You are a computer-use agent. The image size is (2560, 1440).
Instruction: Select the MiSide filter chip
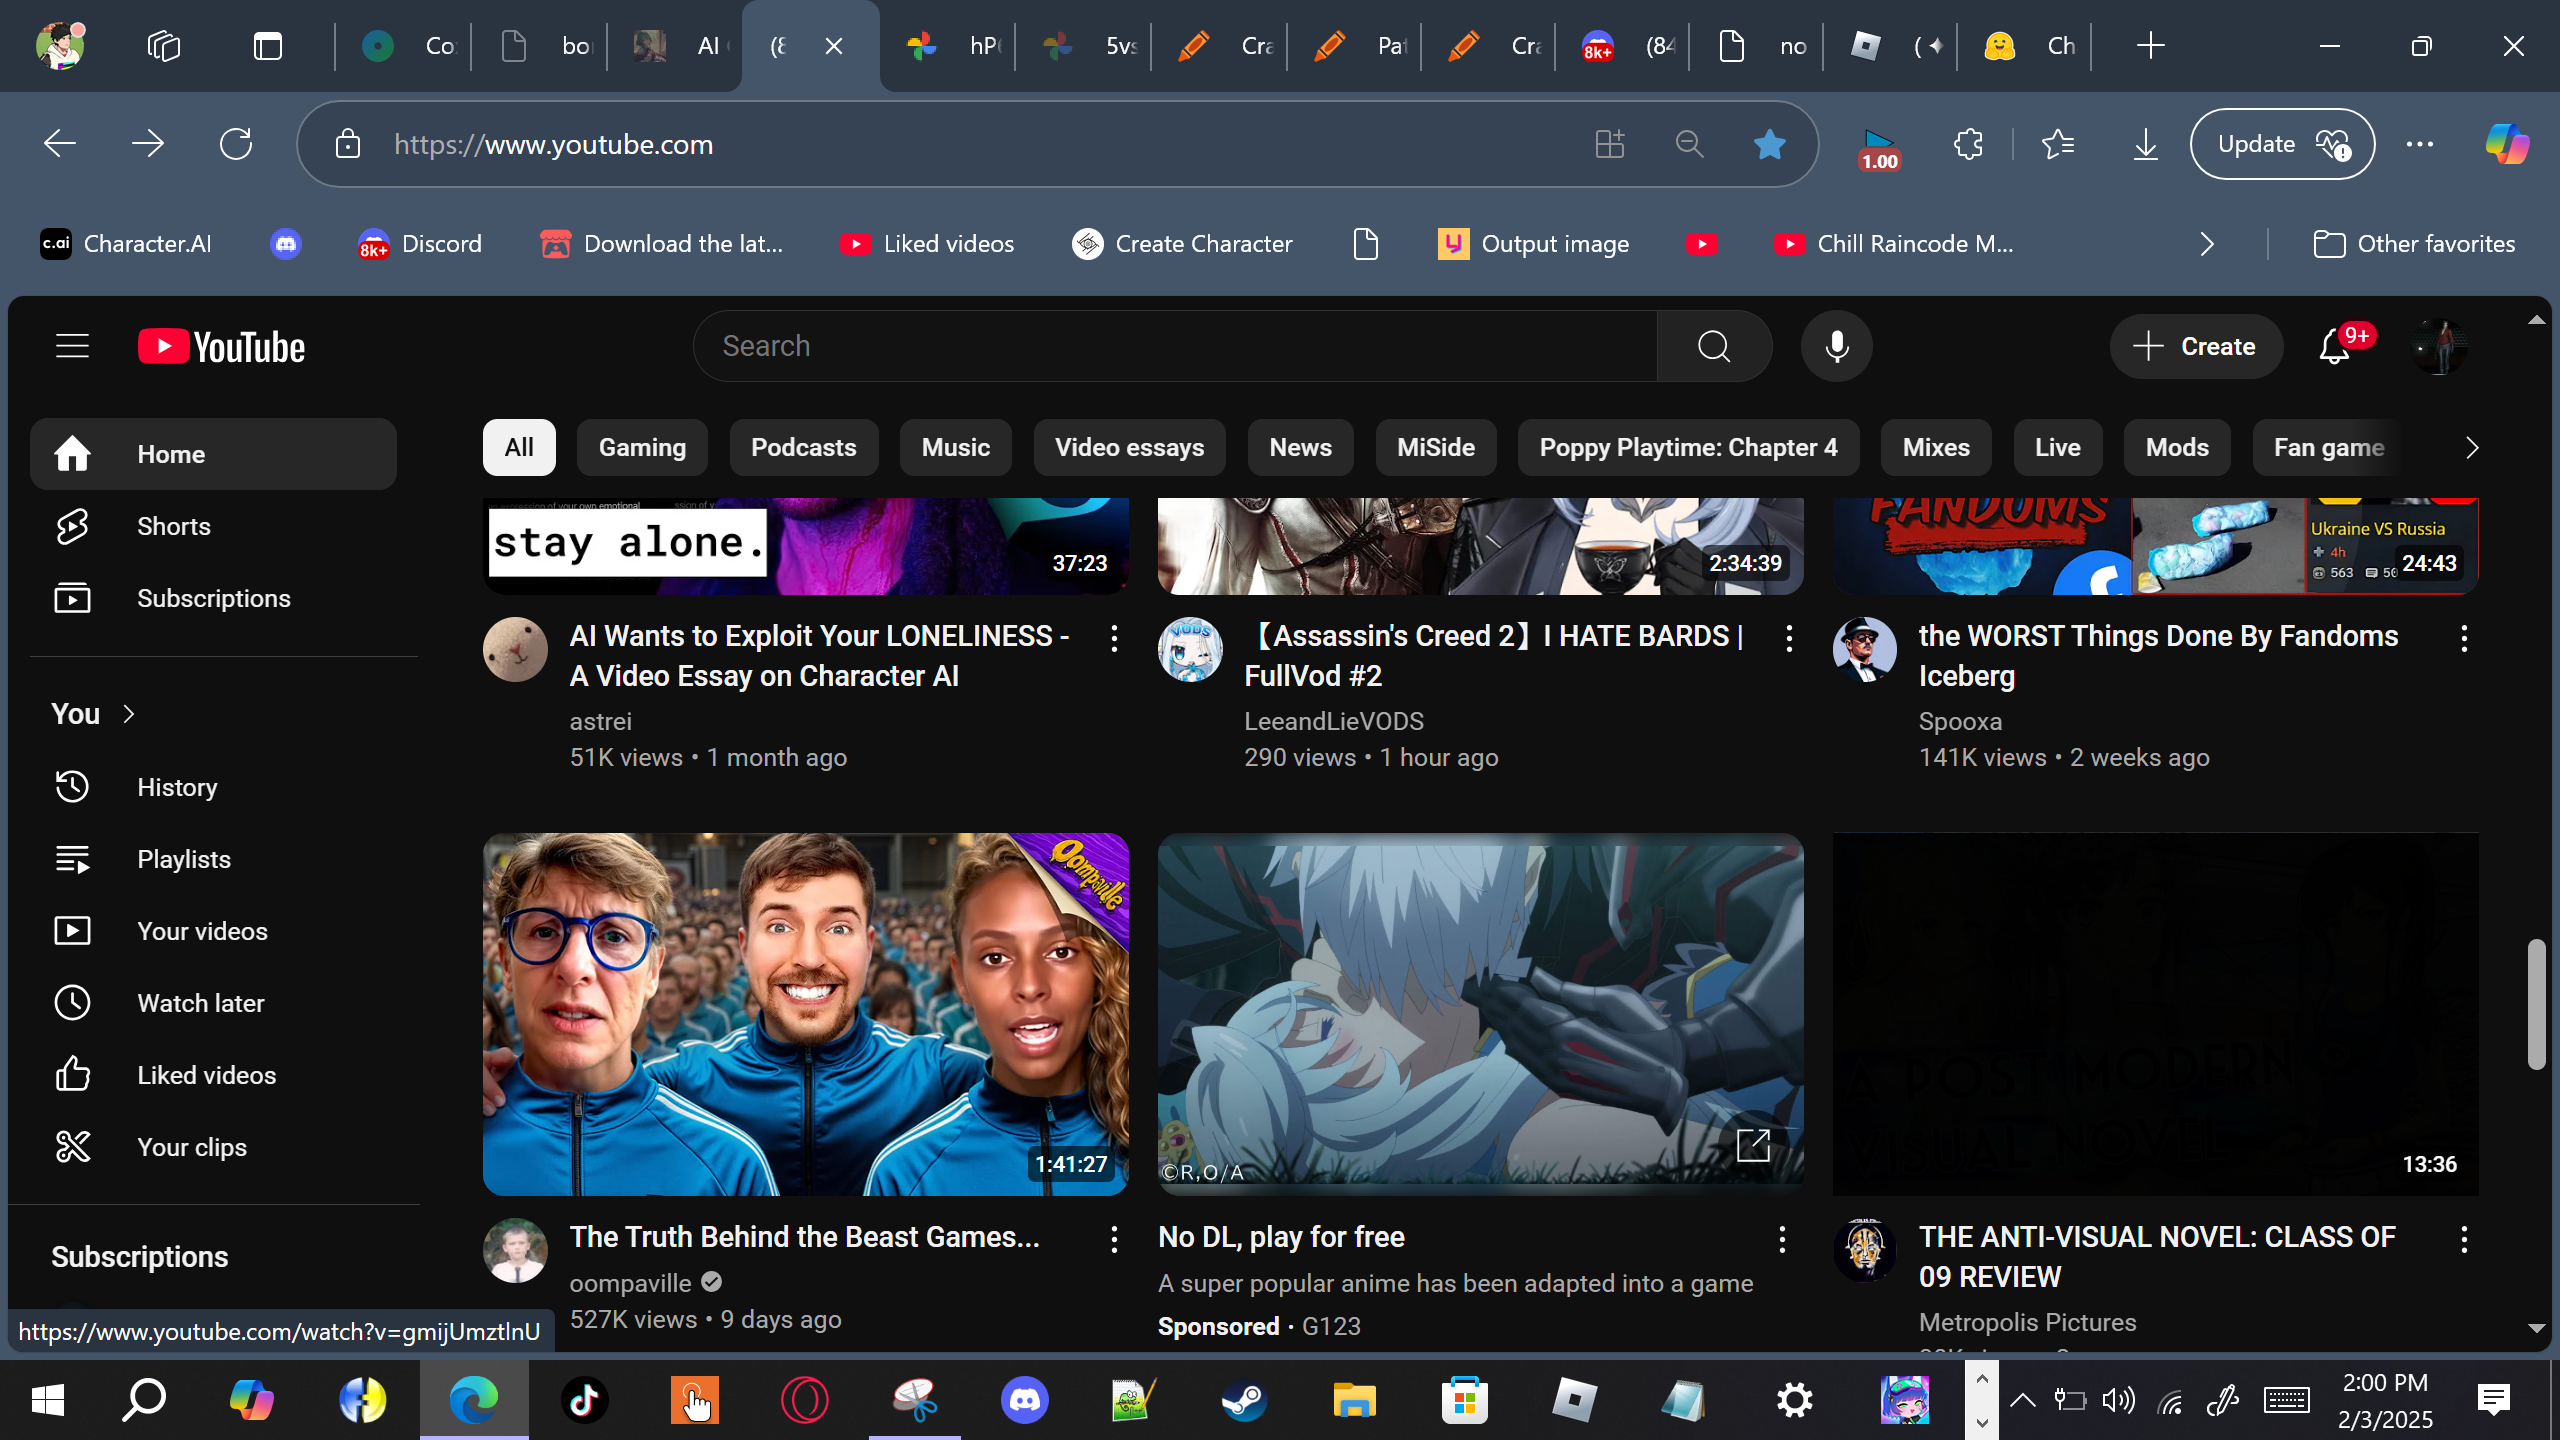coord(1436,448)
